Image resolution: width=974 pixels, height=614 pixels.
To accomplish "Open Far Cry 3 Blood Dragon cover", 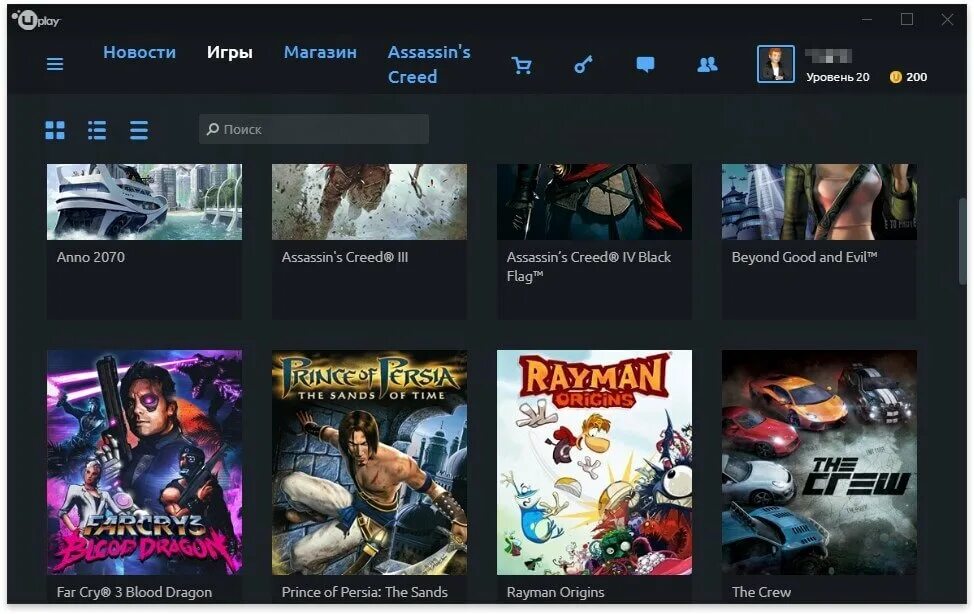I will (144, 462).
